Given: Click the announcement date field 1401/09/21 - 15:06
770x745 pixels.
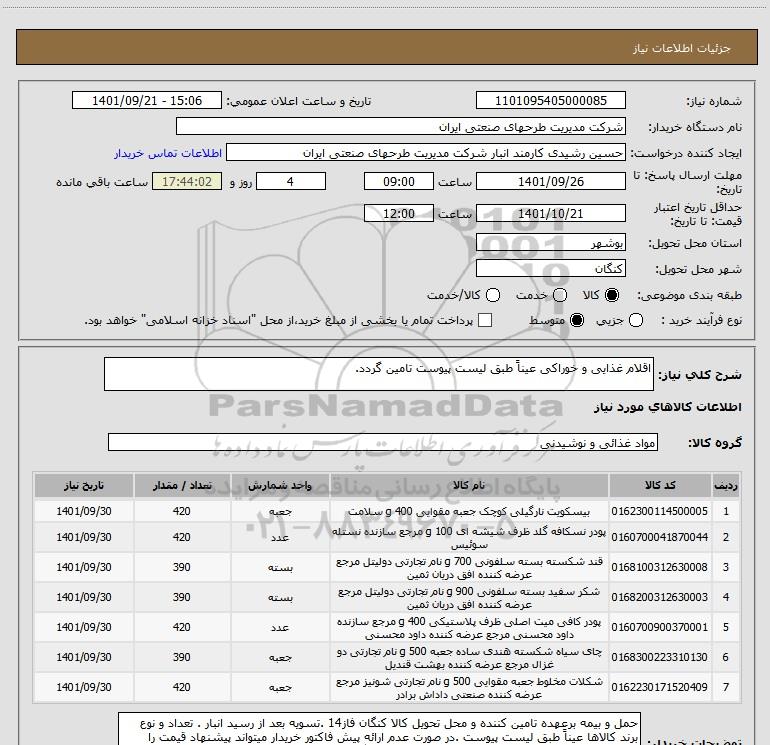Looking at the screenshot, I should point(147,100).
